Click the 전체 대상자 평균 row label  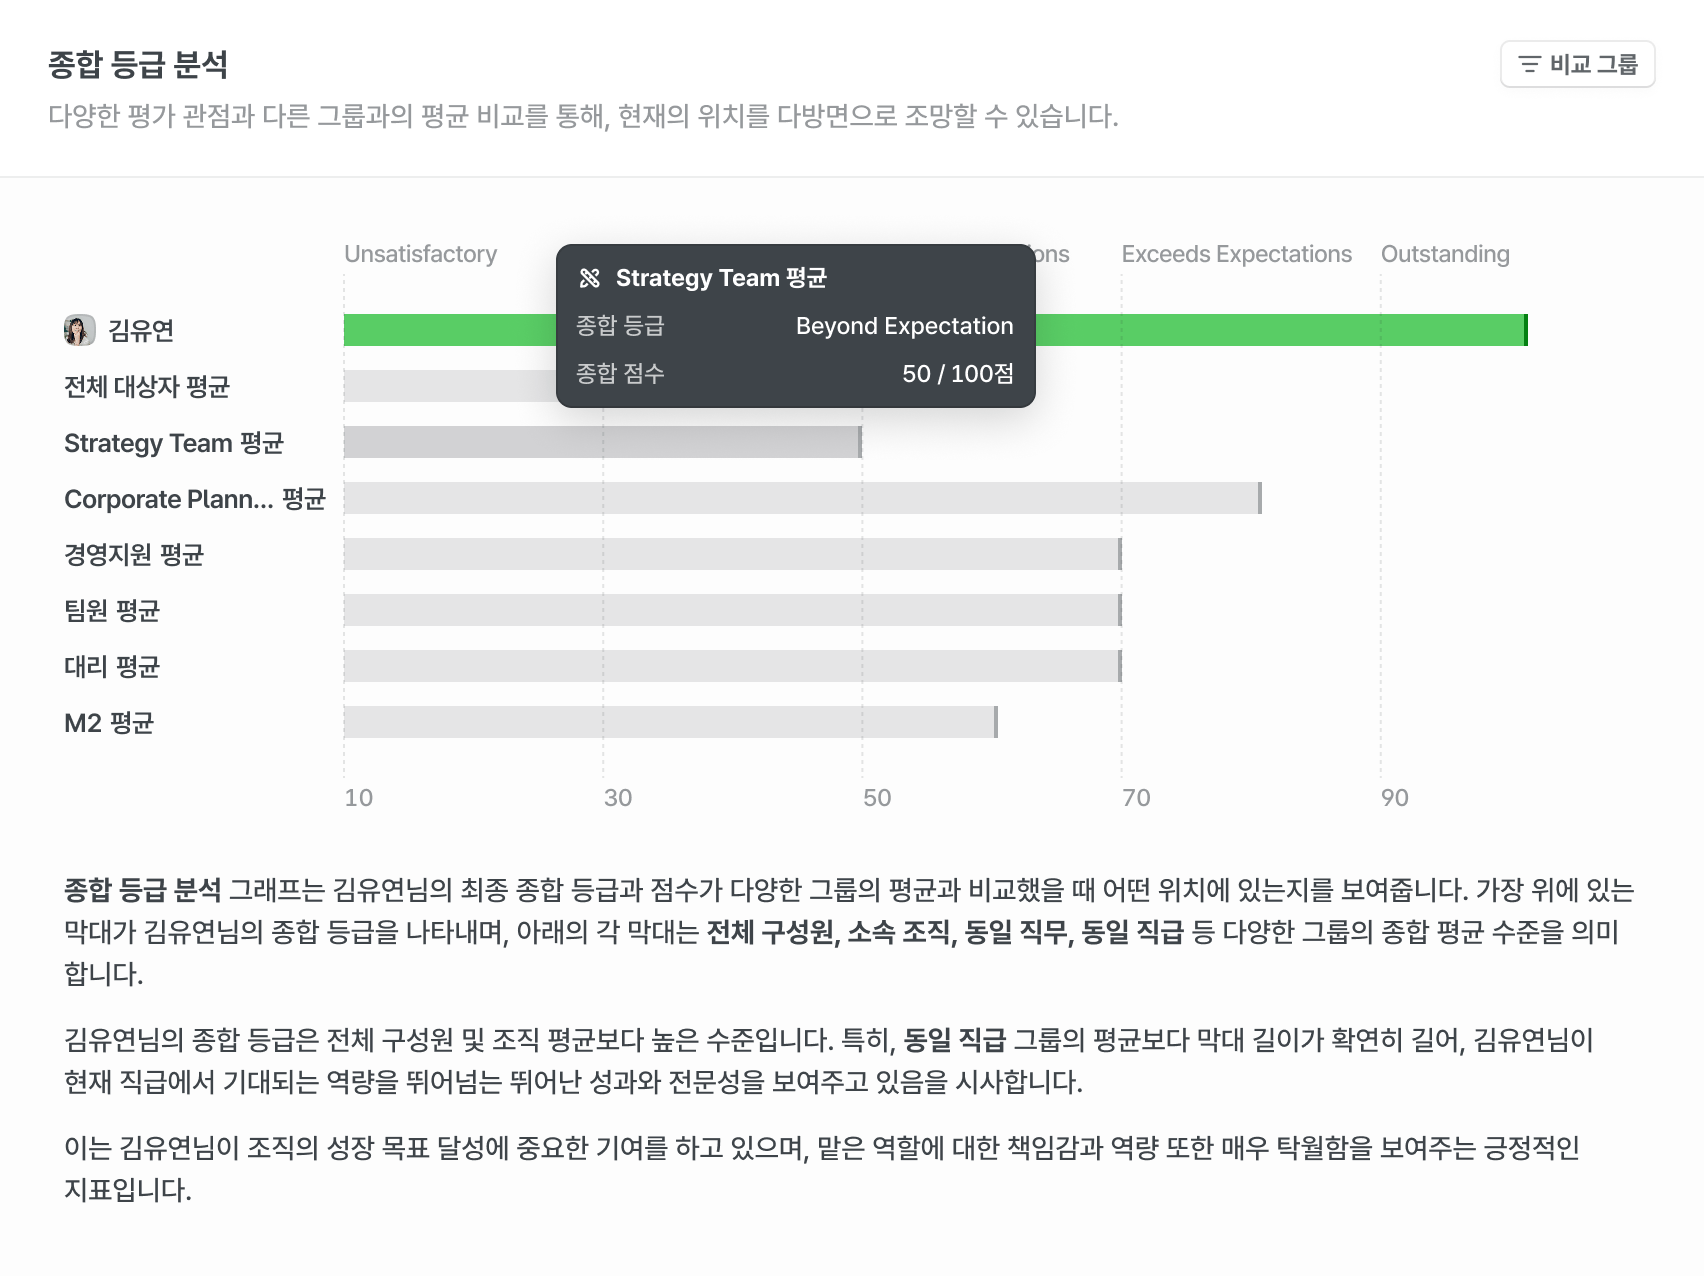pos(147,387)
